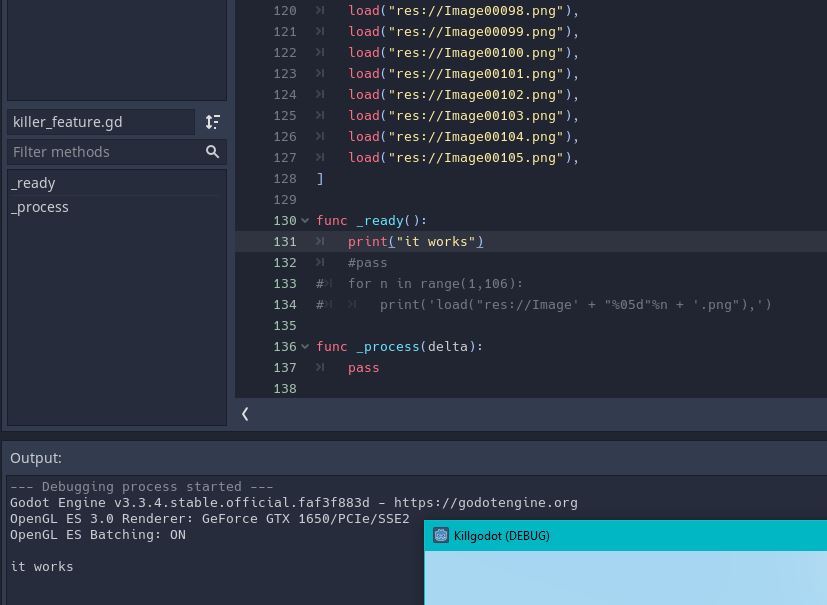827x605 pixels.
Task: Click the killer_feature.gd script name field
Action: [100, 121]
